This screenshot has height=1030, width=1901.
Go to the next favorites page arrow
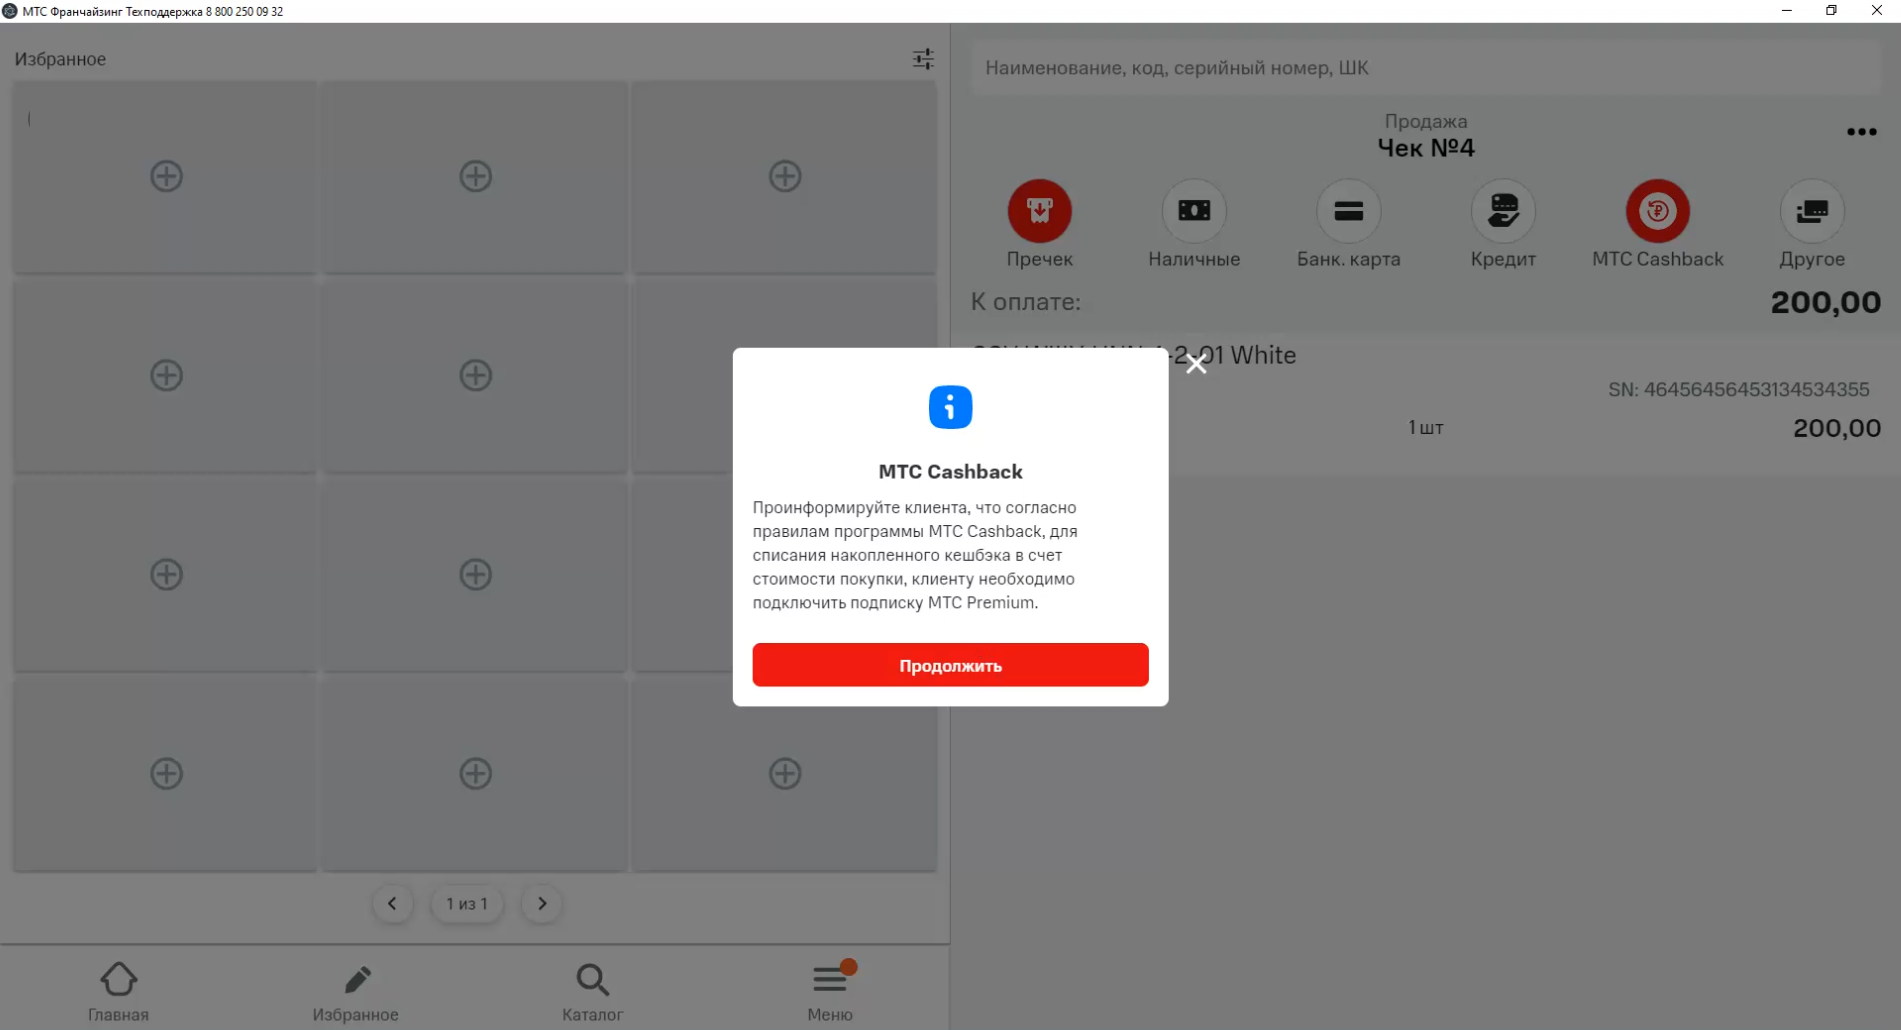pos(542,903)
